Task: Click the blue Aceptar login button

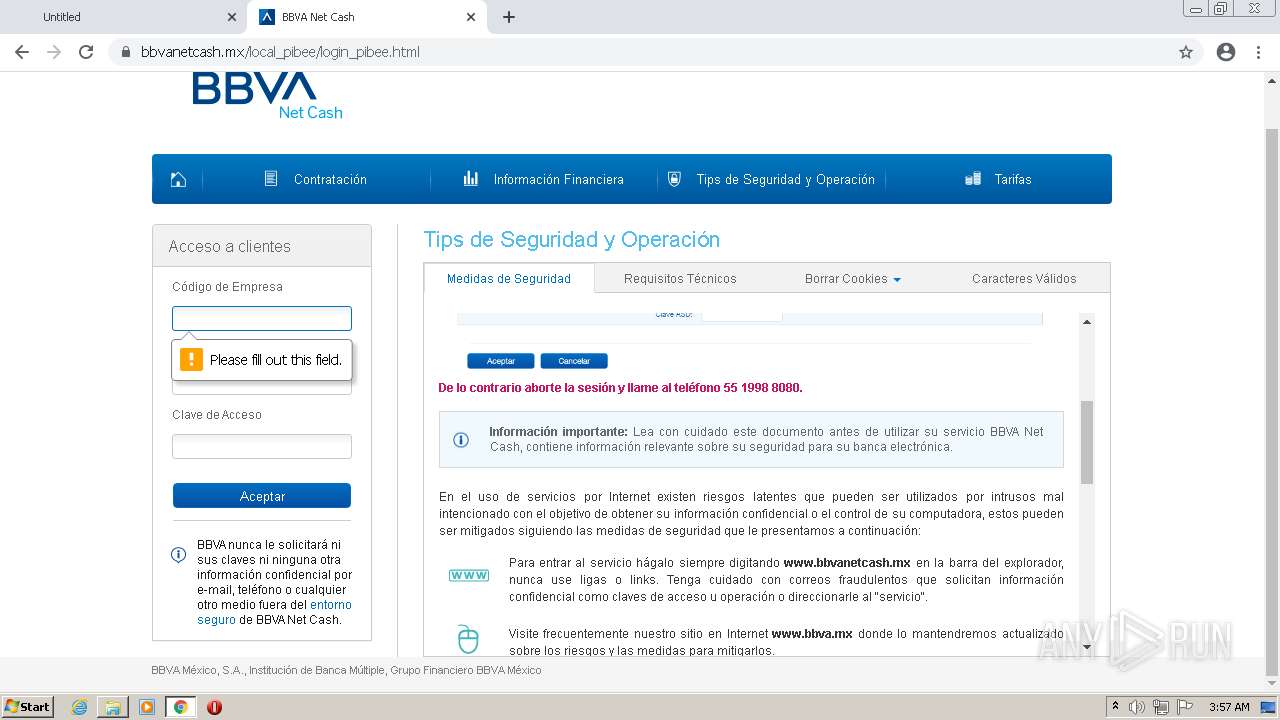Action: tap(262, 496)
